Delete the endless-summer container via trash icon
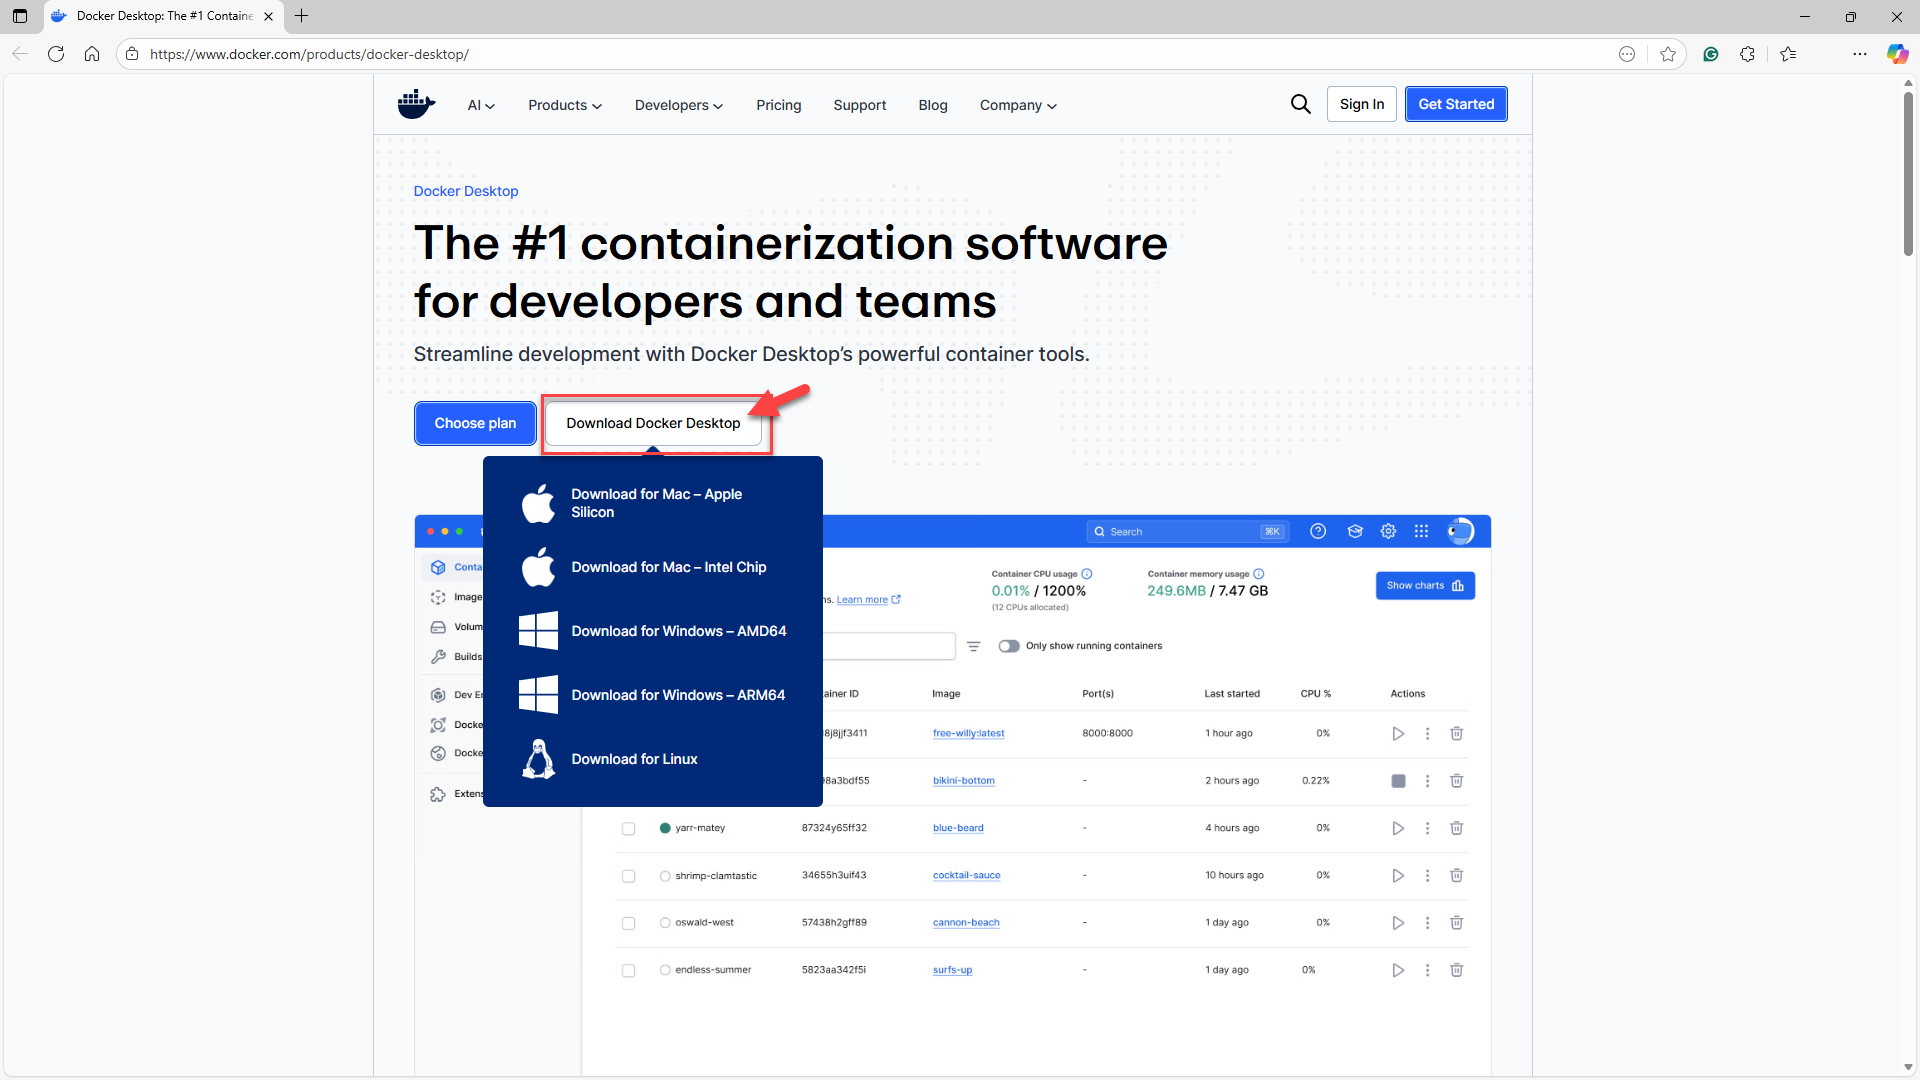1920x1080 pixels. 1456,969
